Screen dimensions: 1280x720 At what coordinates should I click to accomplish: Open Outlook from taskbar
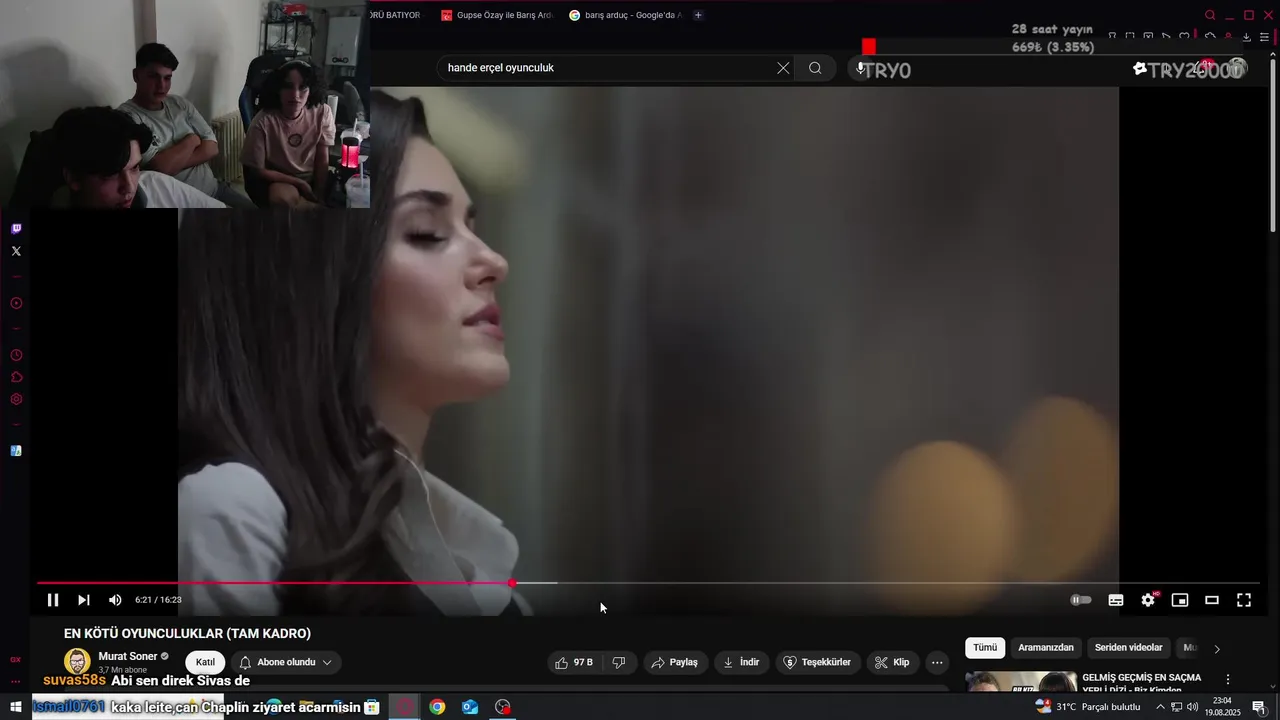470,707
